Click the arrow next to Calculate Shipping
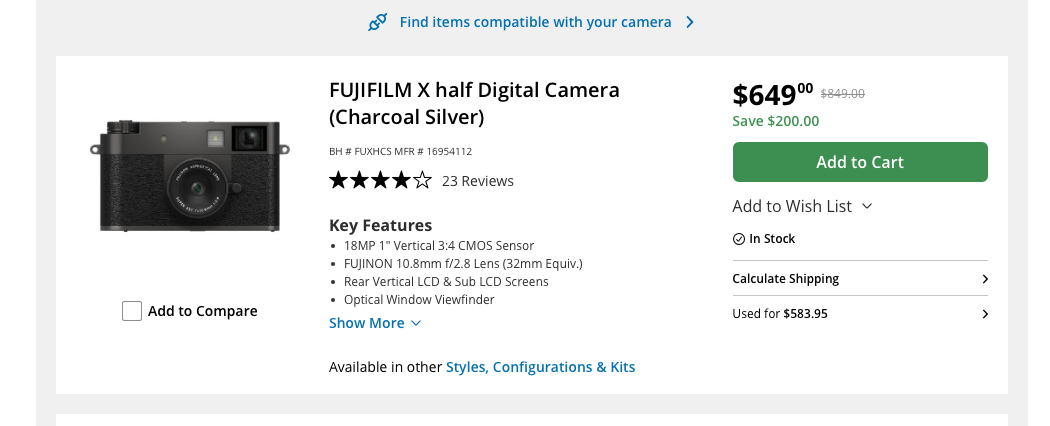This screenshot has height=426, width=1050. pos(985,279)
